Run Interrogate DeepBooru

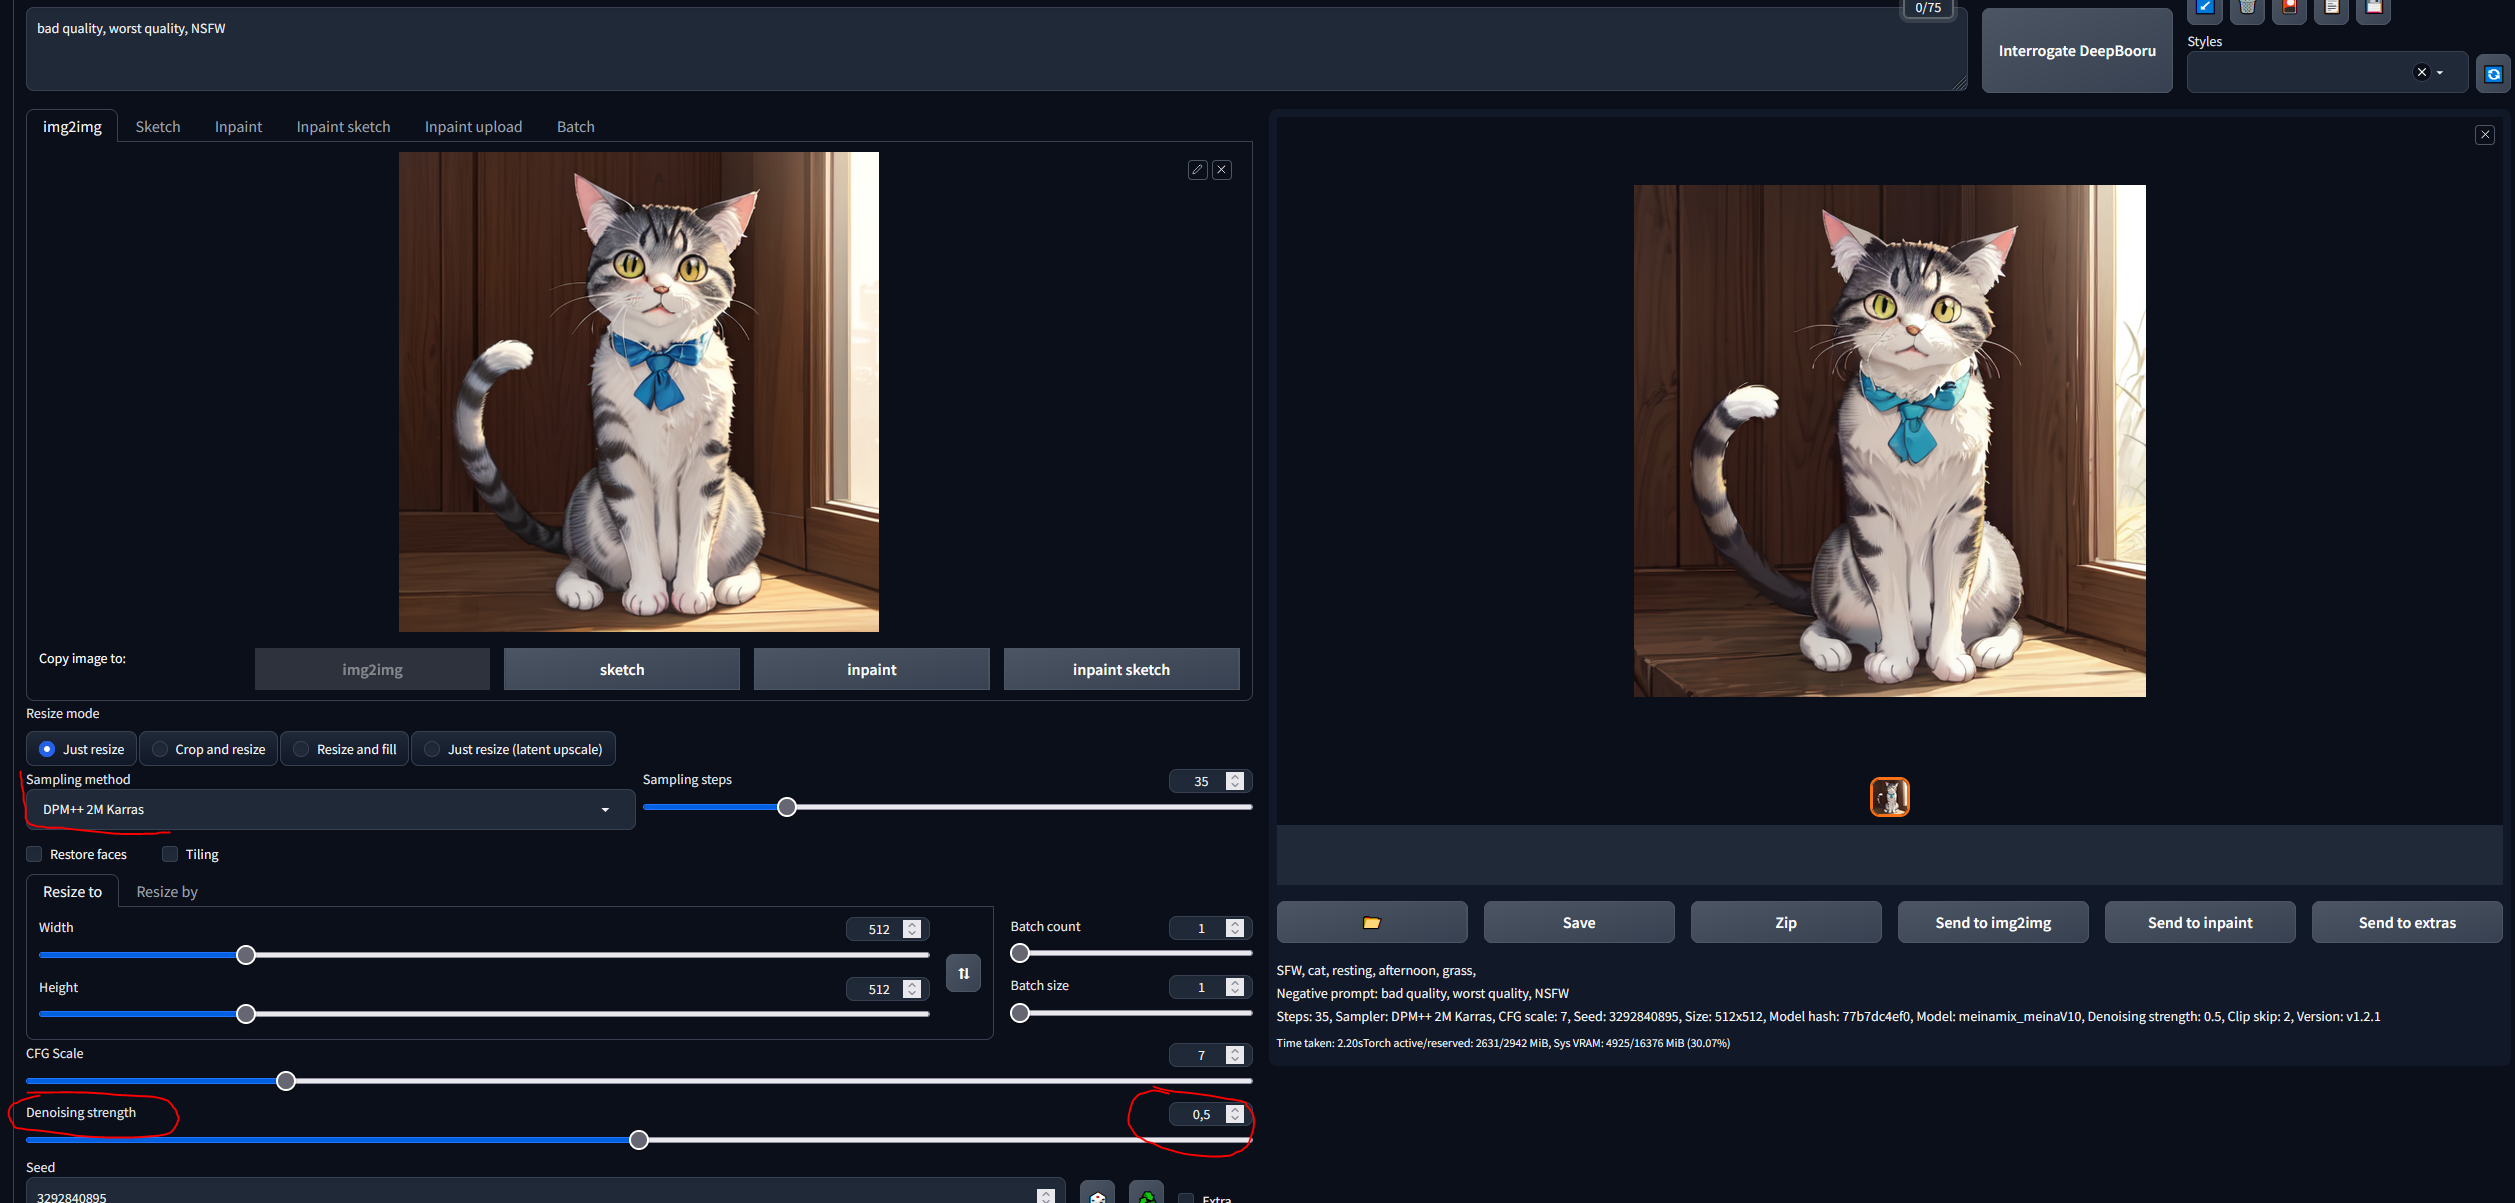pos(2077,50)
